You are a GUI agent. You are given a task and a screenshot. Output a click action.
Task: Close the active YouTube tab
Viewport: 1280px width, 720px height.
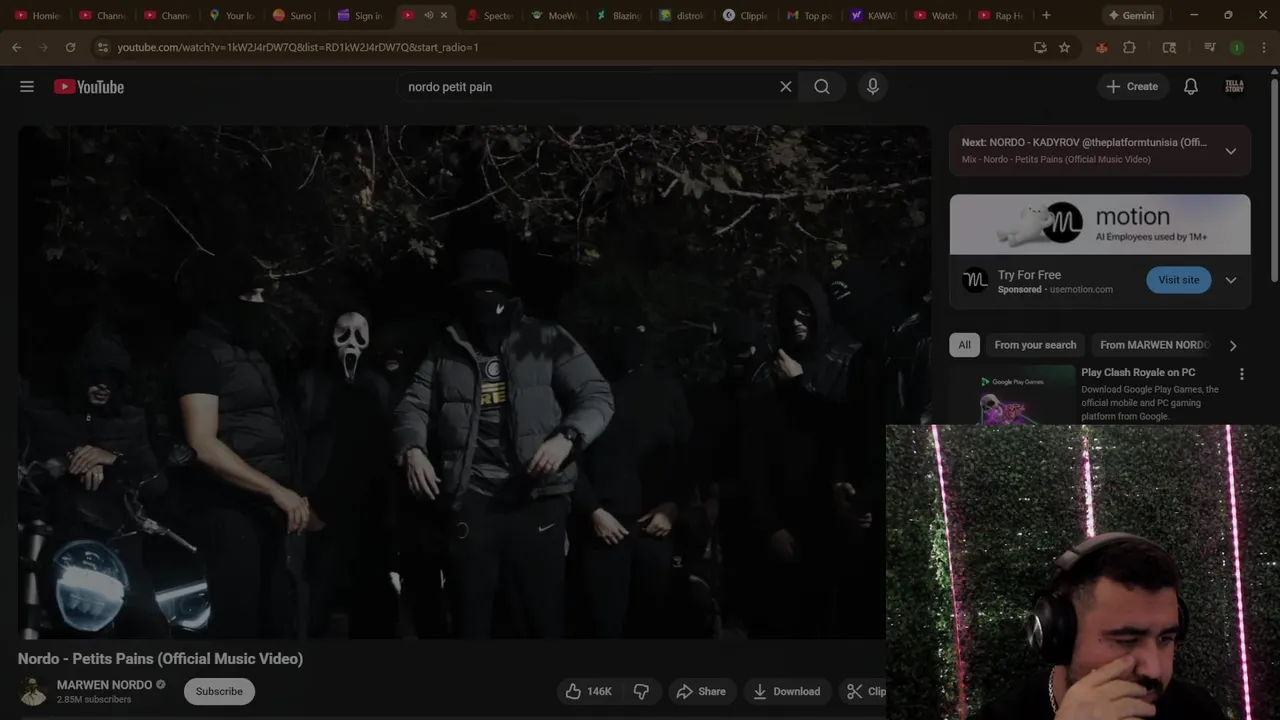point(444,15)
